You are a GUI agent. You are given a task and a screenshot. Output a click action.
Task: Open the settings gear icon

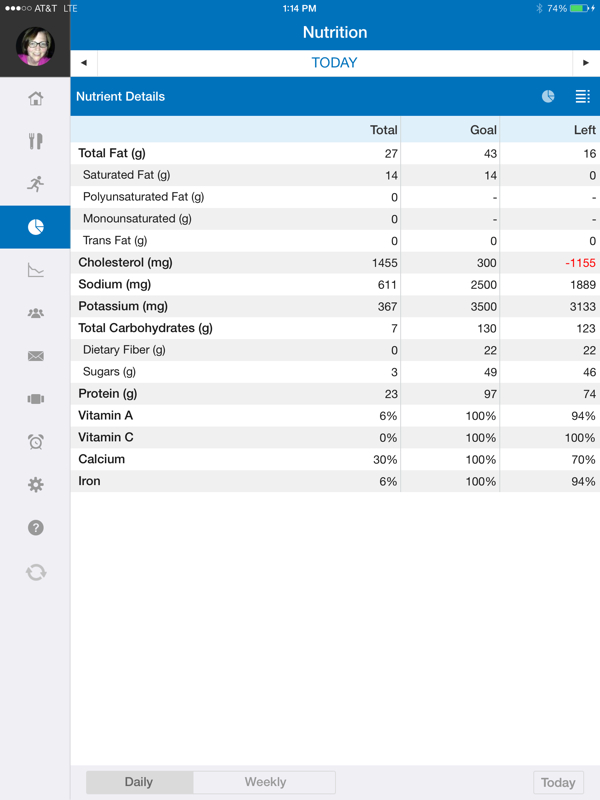click(x=35, y=485)
